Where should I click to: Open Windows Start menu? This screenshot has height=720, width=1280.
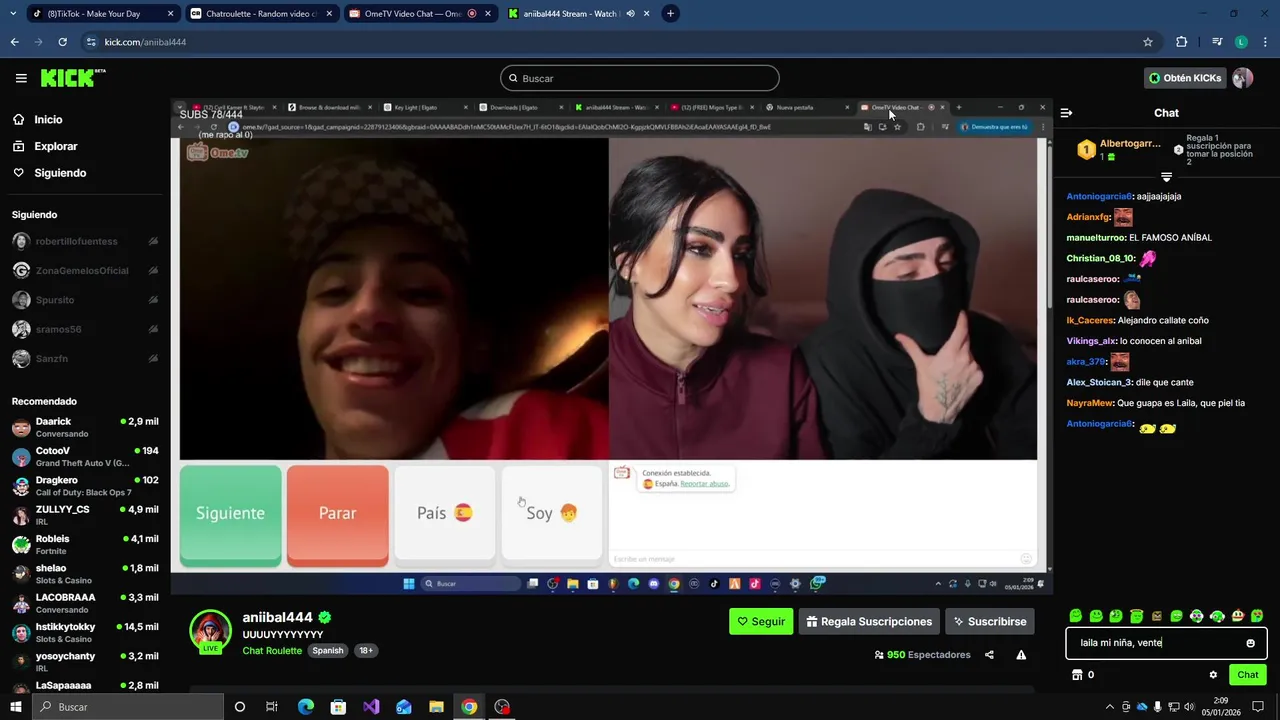pos(16,707)
